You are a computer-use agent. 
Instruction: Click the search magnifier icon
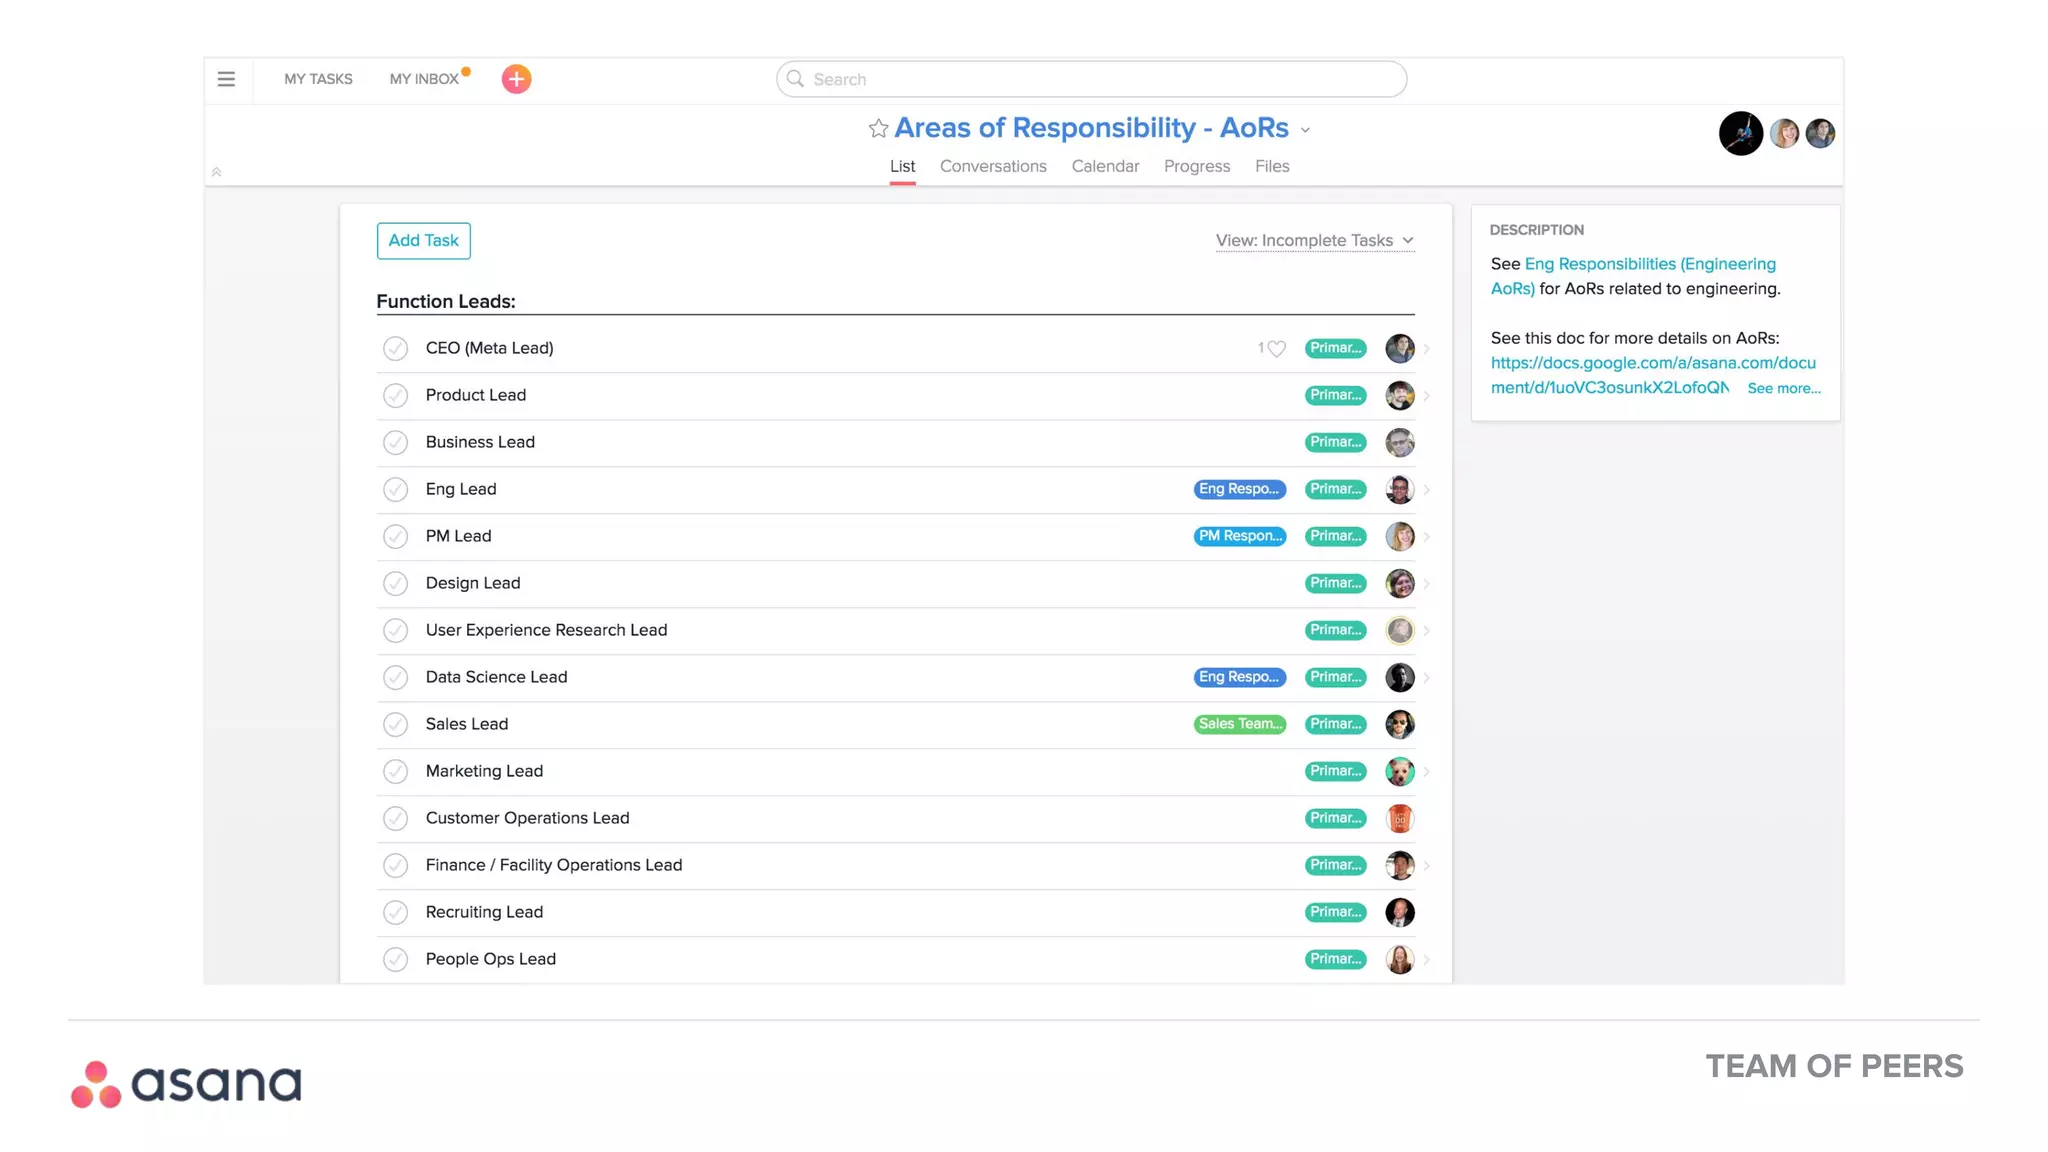(795, 79)
